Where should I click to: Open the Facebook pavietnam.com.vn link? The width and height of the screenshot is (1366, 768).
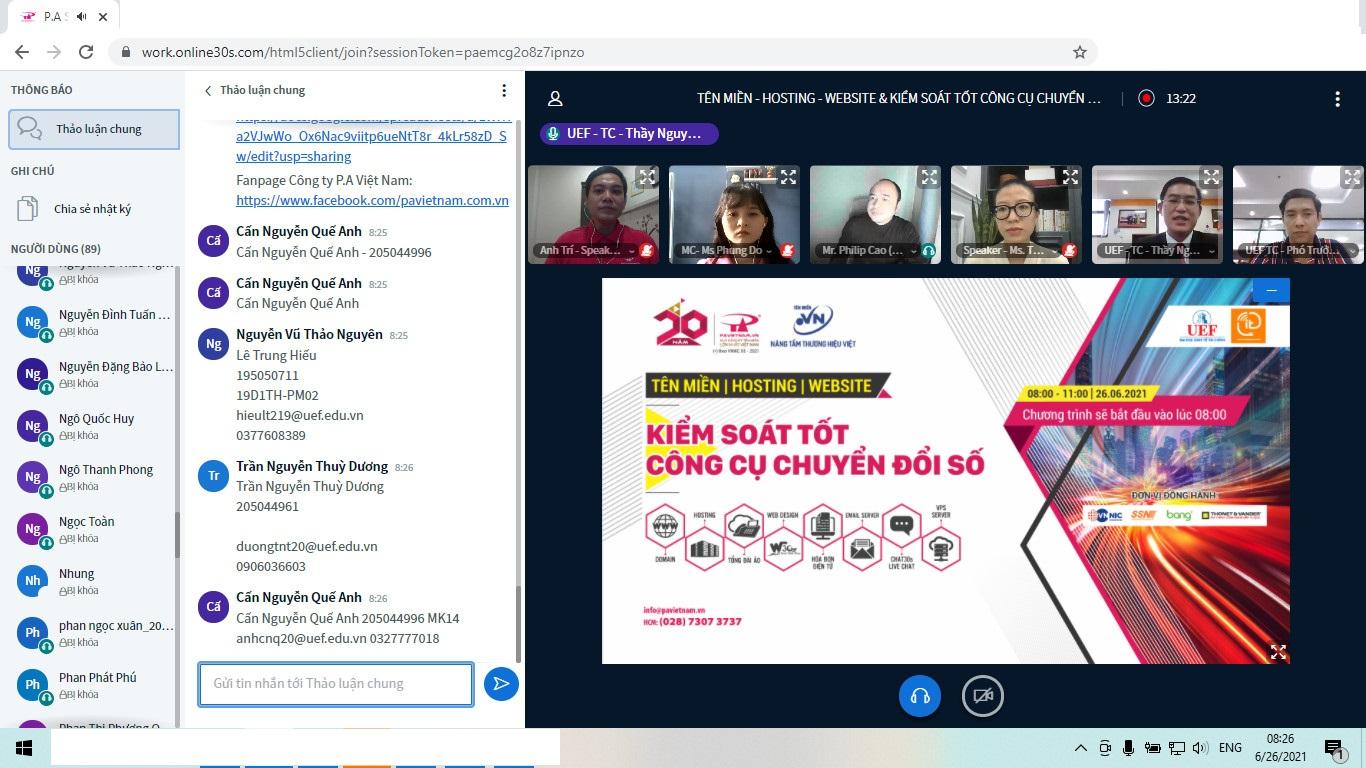pyautogui.click(x=372, y=200)
